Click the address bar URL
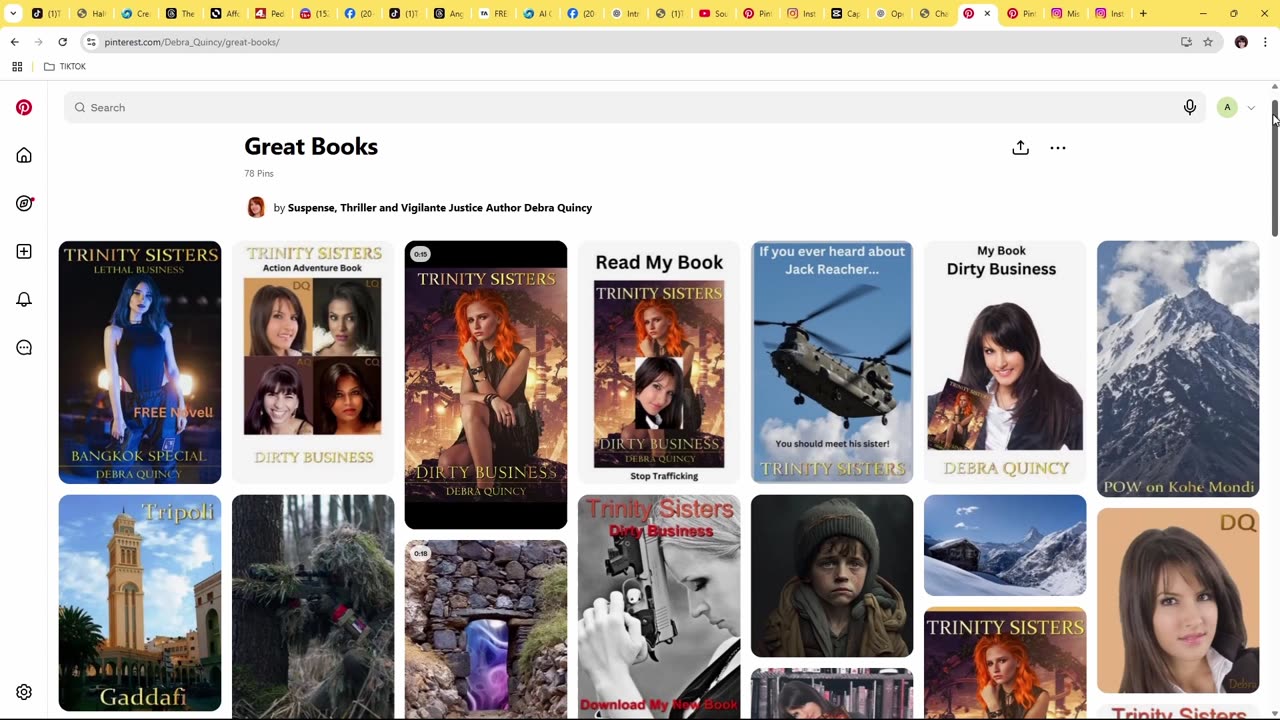The image size is (1280, 720). (192, 42)
